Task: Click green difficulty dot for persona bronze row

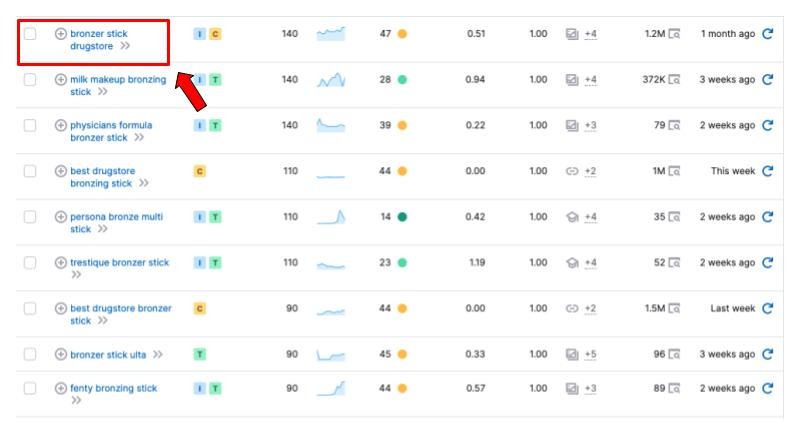Action: tap(402, 217)
